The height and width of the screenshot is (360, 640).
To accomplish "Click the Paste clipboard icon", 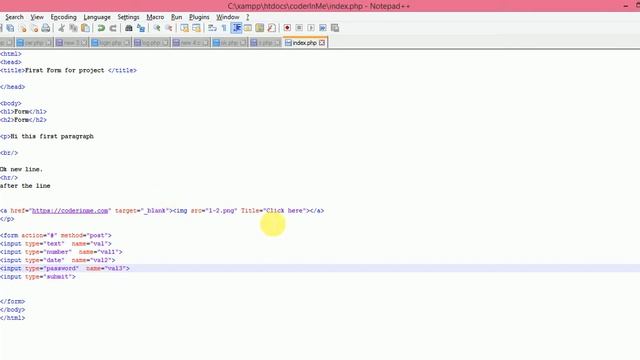I will pos(85,28).
